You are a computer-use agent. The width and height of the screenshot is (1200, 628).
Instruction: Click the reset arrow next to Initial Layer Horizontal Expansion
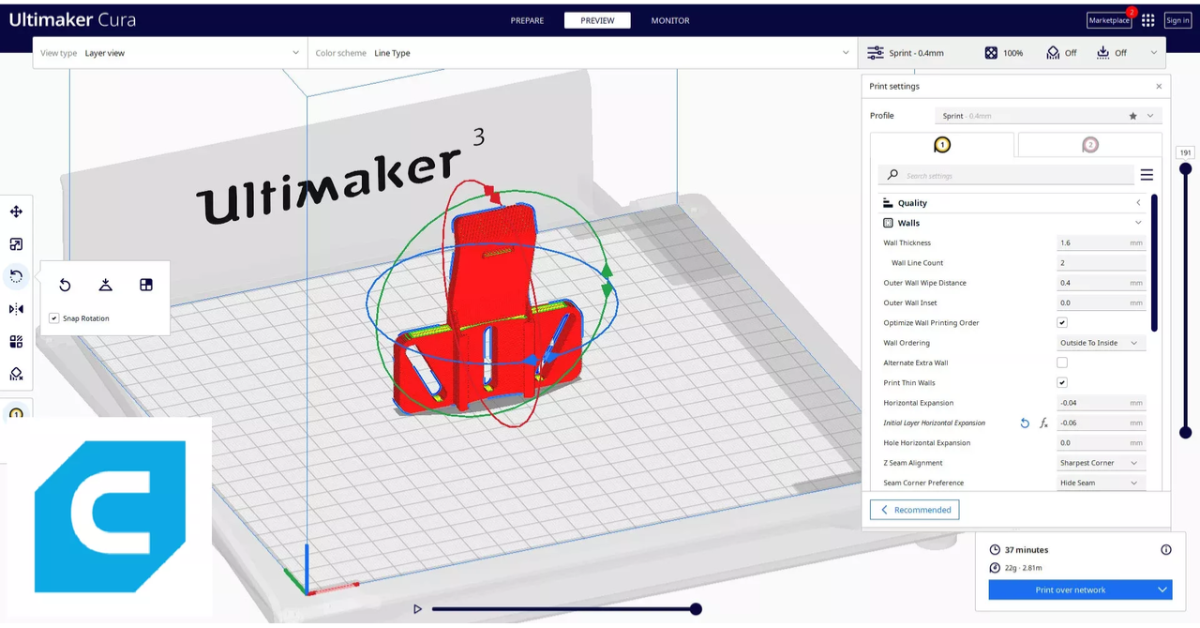coord(1024,423)
